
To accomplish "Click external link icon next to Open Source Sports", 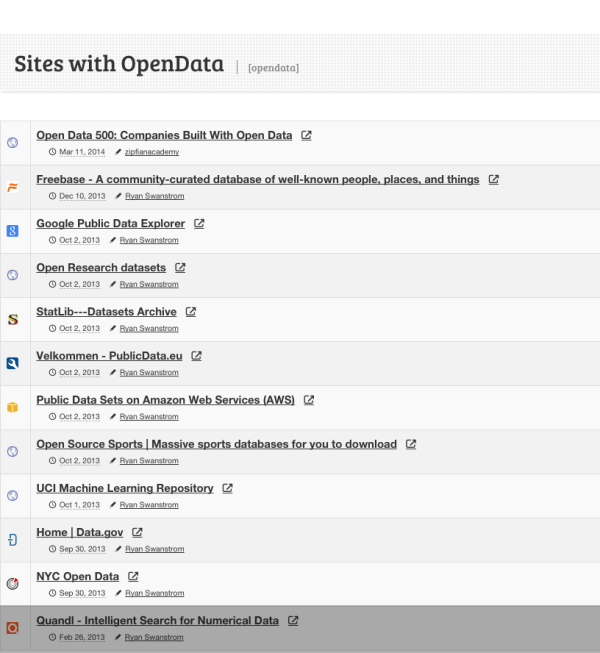I will point(410,445).
